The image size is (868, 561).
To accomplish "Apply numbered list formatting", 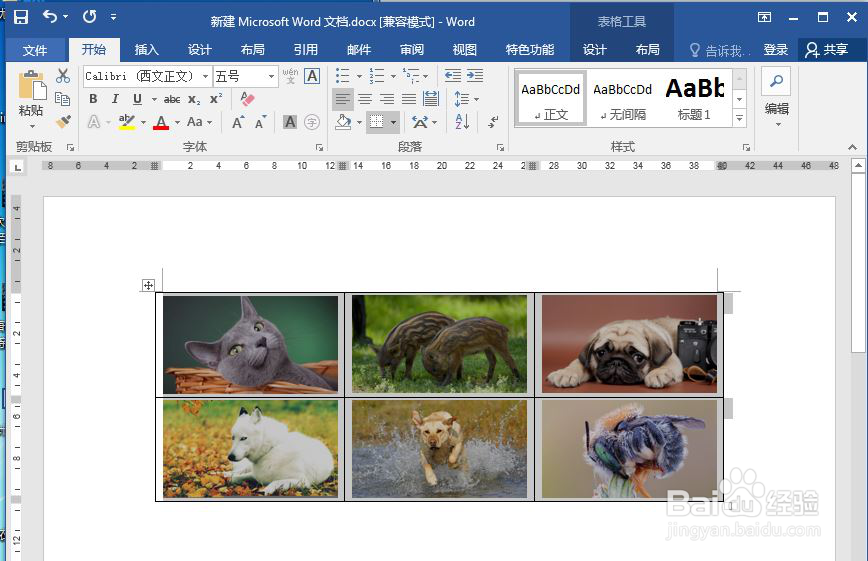I will [x=377, y=75].
